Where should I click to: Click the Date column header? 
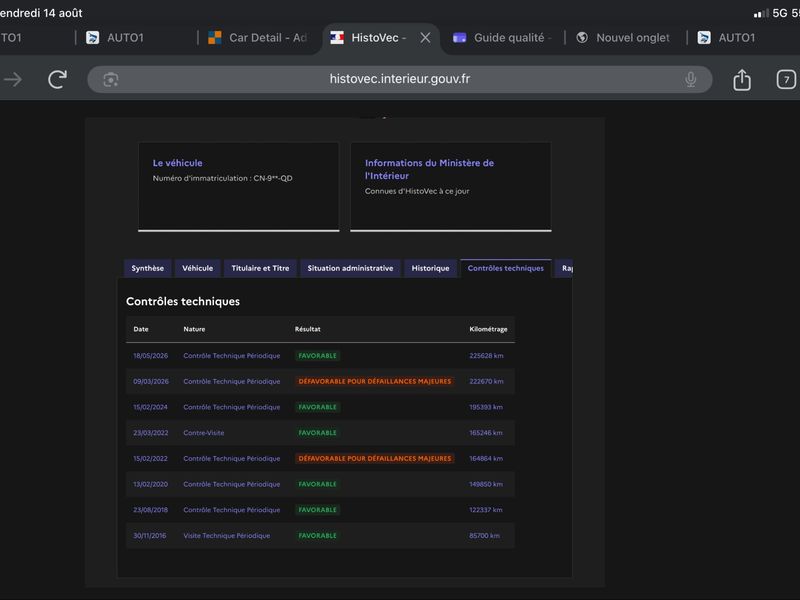[141, 329]
